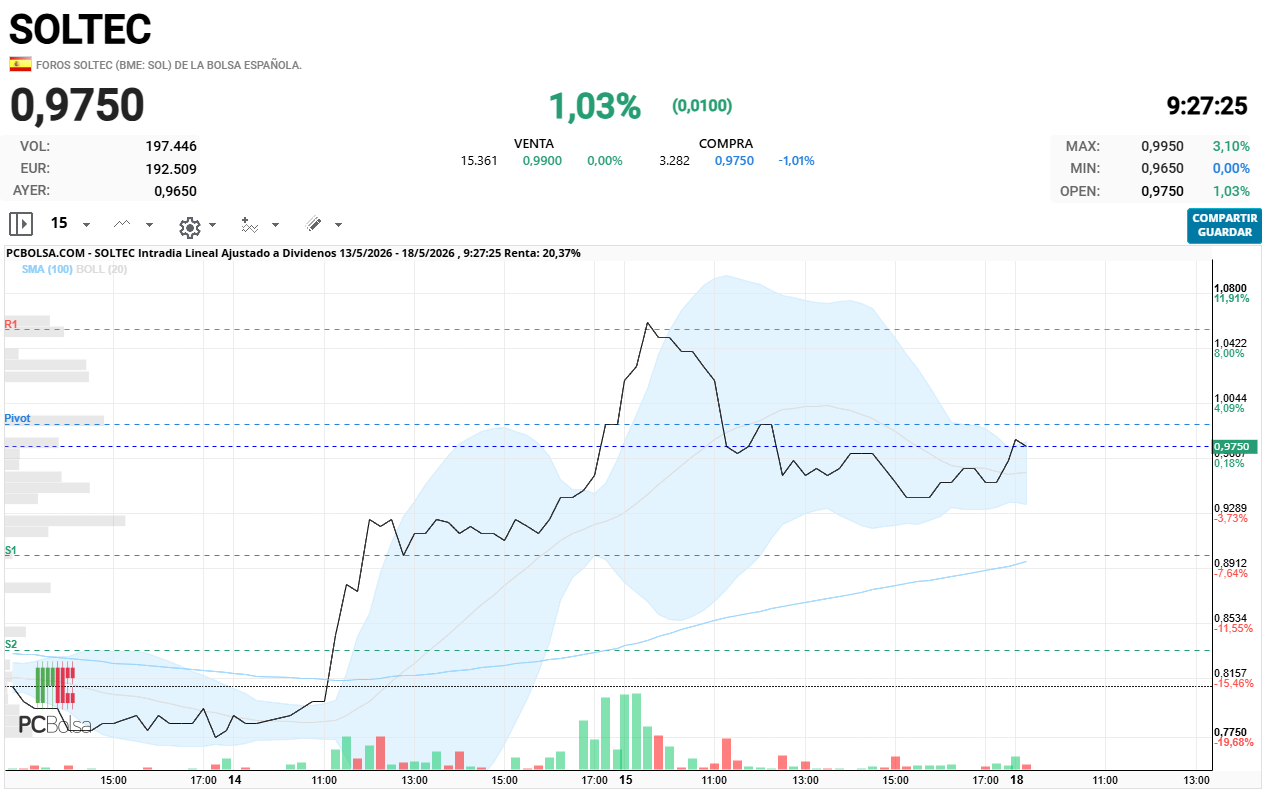Screen dimensions: 1262x789
Task: Click the date marker 18 on time axis
Action: point(1017,779)
